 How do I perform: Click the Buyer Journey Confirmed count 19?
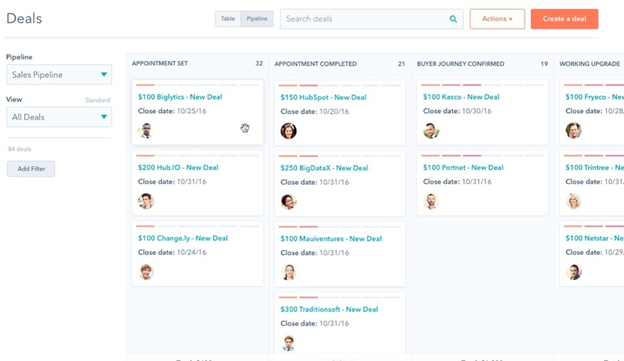click(544, 64)
